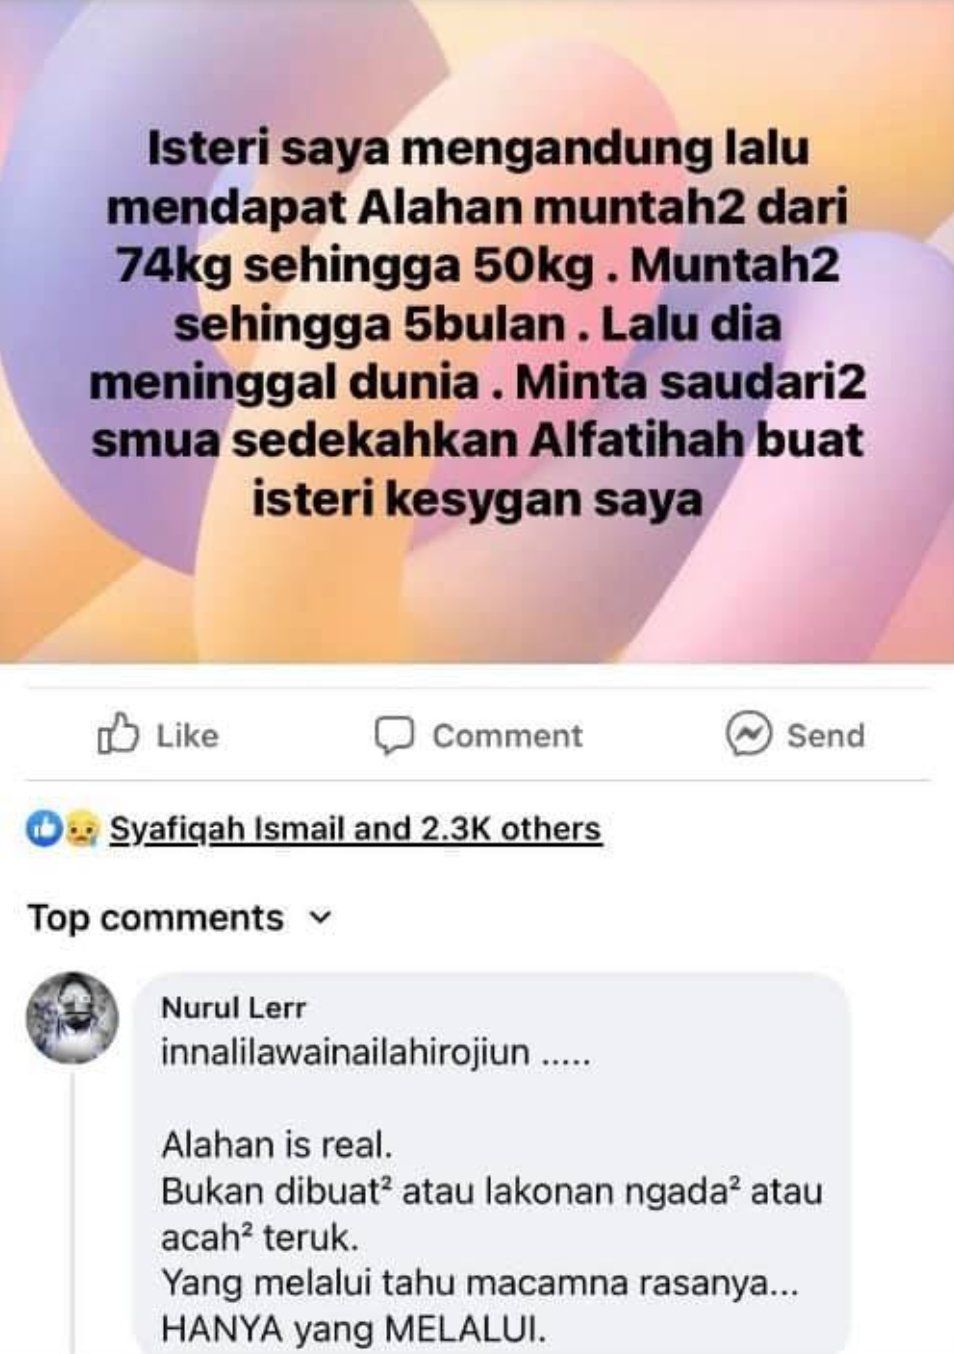Viewport: 954px width, 1354px height.
Task: Click the post text about Isteri saya mengandung
Action: point(477,324)
